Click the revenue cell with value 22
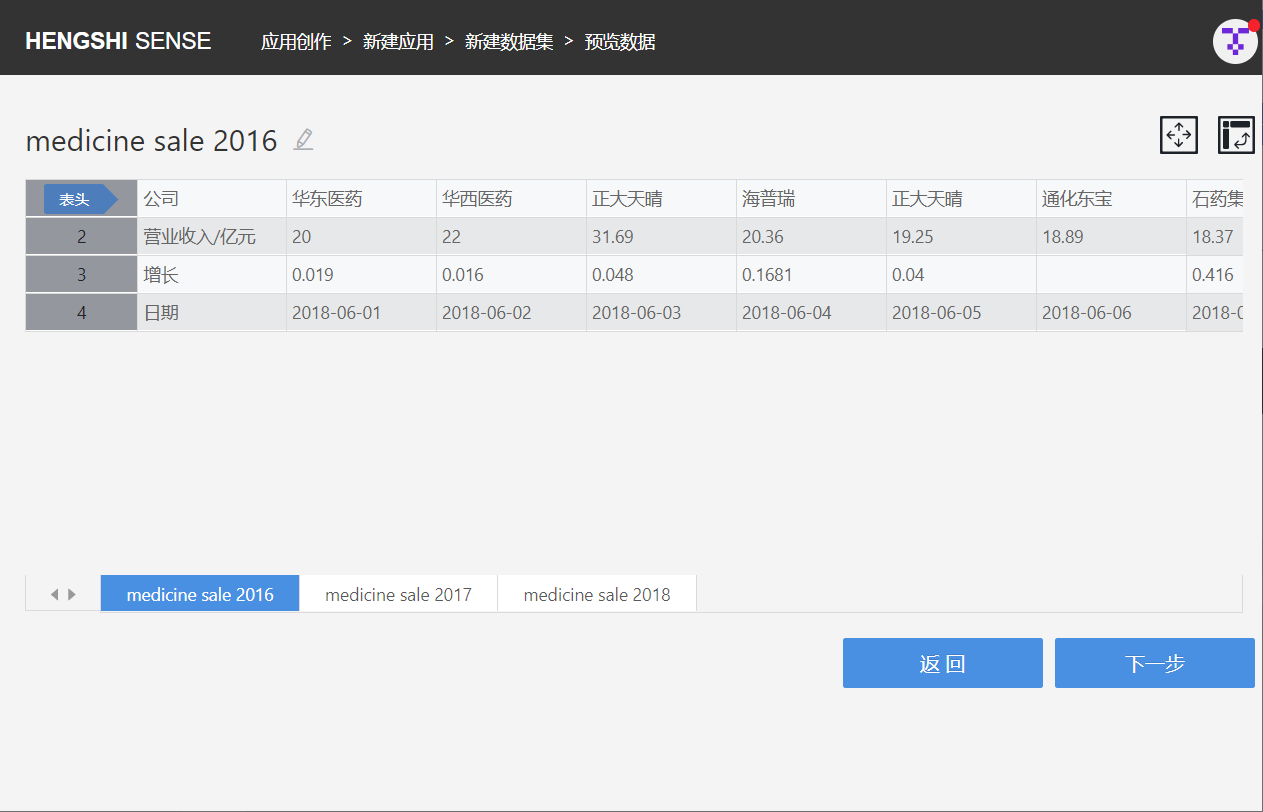1263x812 pixels. 511,237
